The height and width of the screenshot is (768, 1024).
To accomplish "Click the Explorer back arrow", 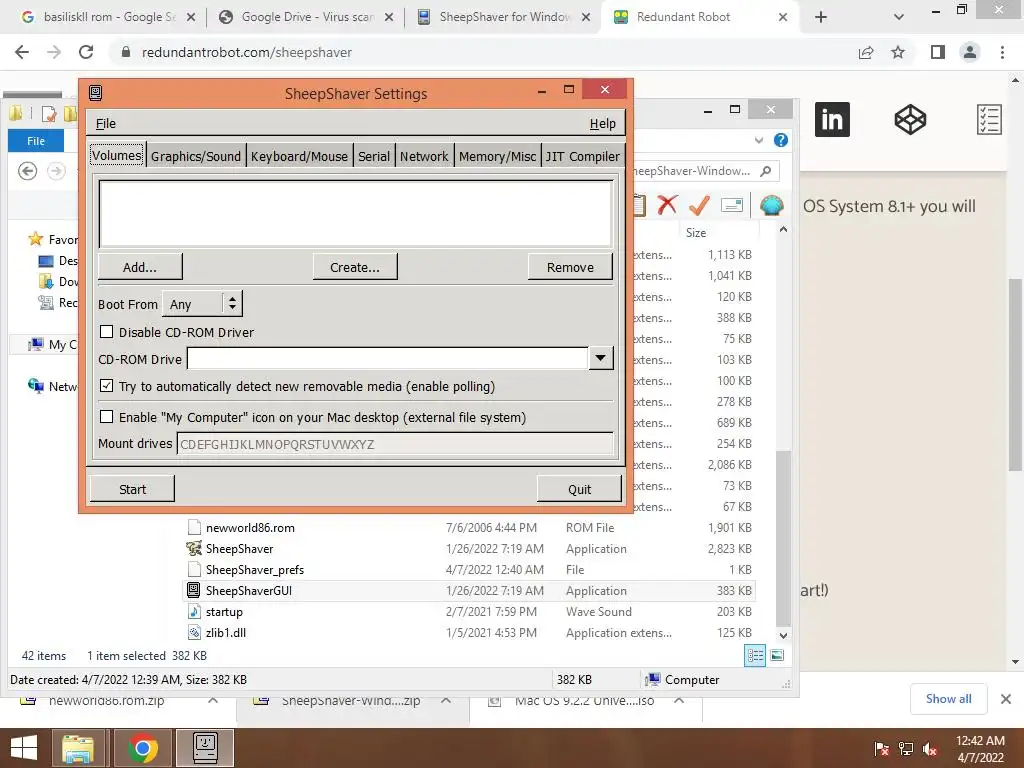I will pos(27,171).
